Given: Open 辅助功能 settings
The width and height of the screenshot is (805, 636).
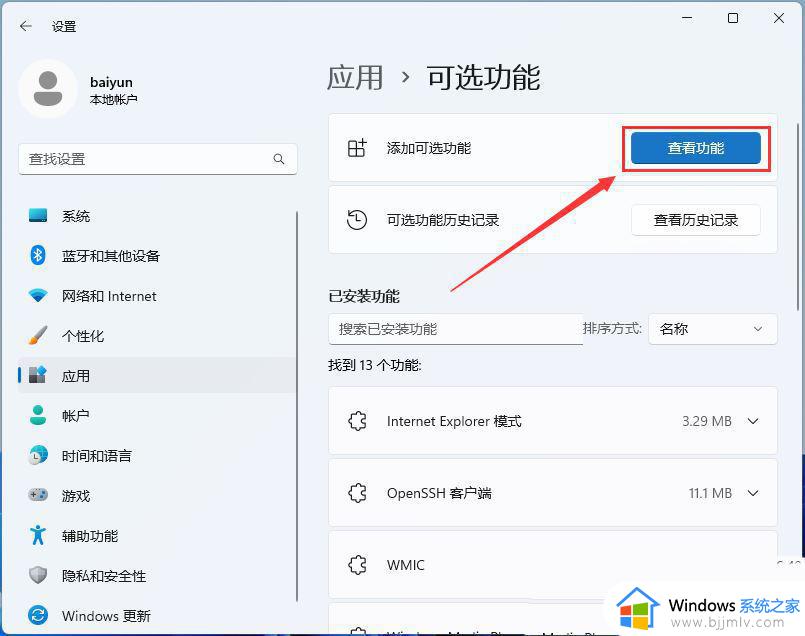Looking at the screenshot, I should [x=157, y=535].
